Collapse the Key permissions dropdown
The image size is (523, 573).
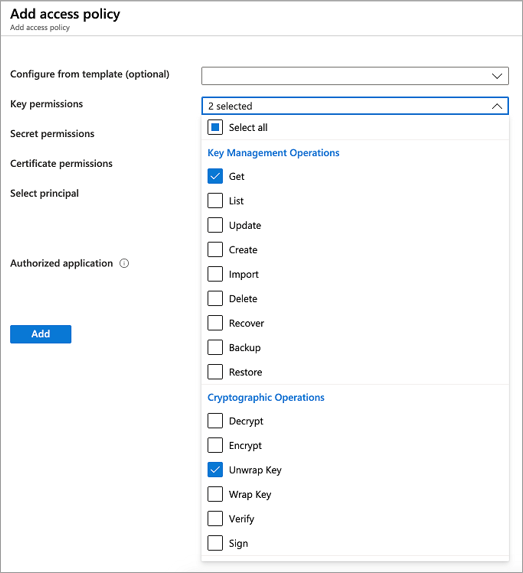pyautogui.click(x=355, y=106)
